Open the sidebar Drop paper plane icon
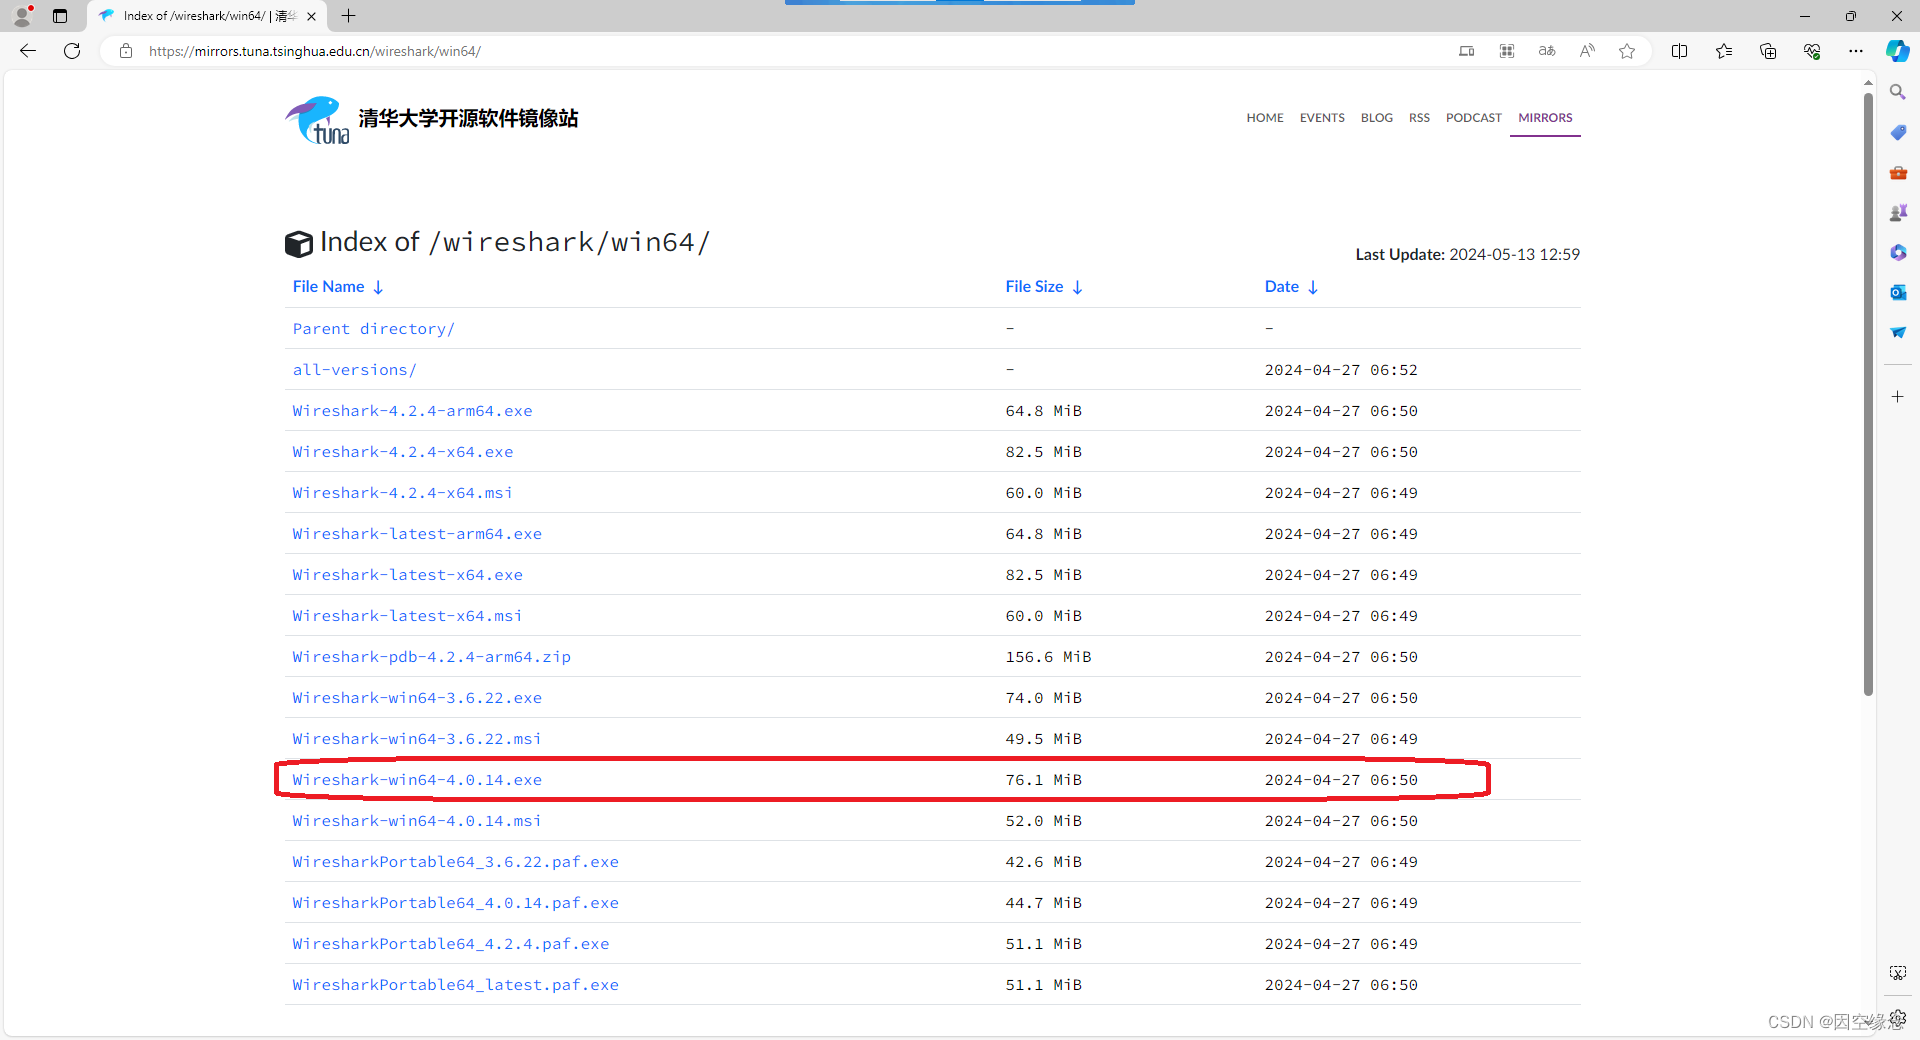1920x1040 pixels. (x=1898, y=332)
